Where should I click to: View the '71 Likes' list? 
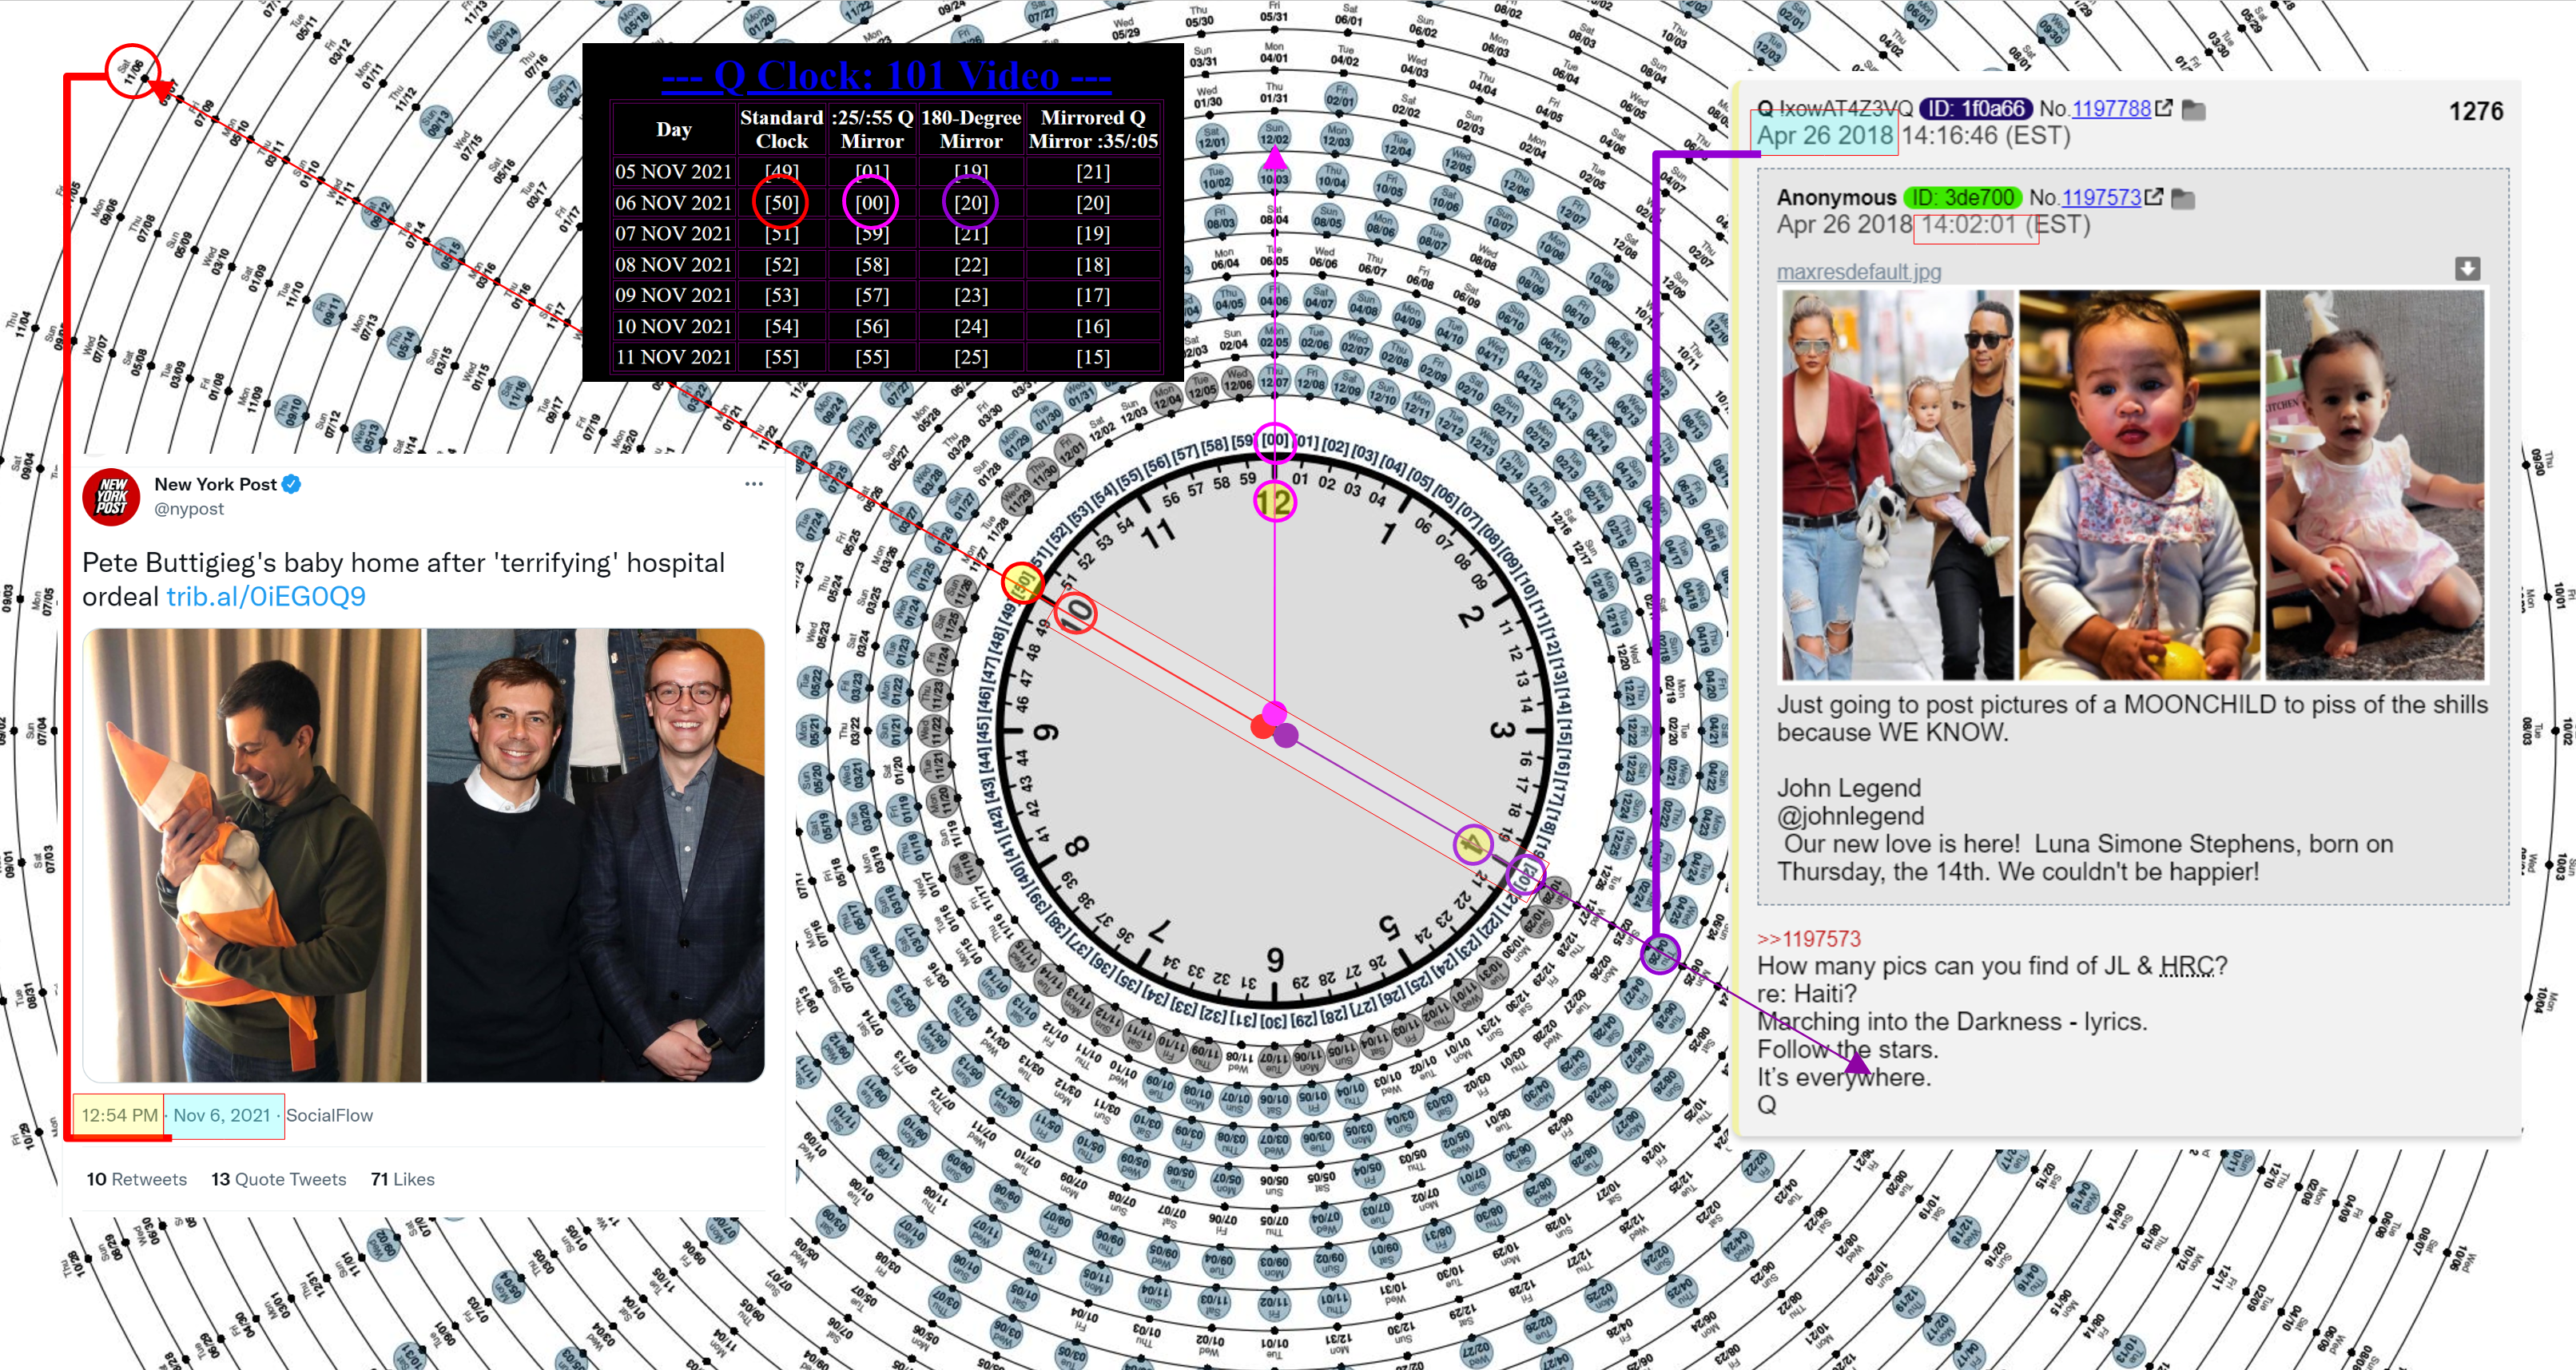(x=402, y=1179)
